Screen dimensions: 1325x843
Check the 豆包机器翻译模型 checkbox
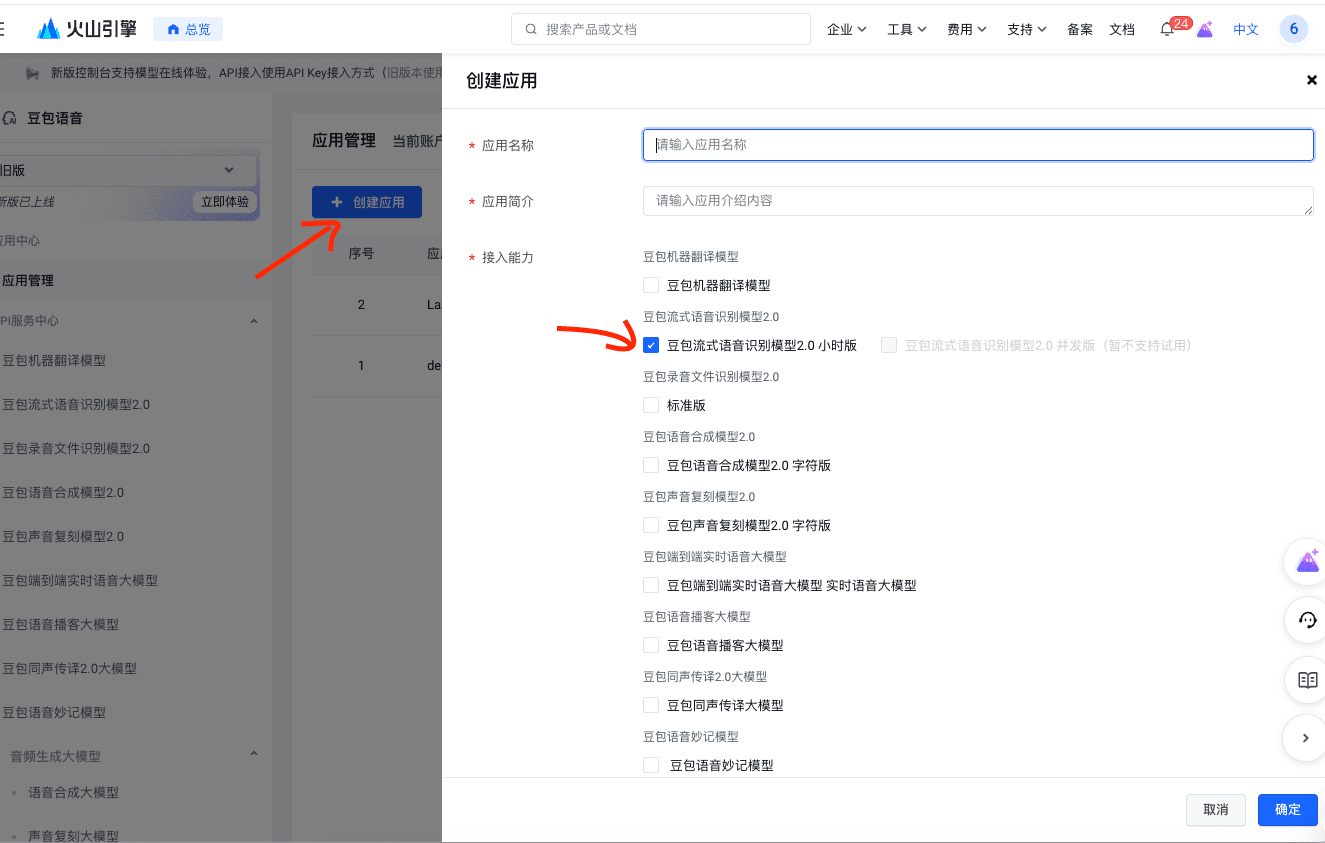point(651,285)
